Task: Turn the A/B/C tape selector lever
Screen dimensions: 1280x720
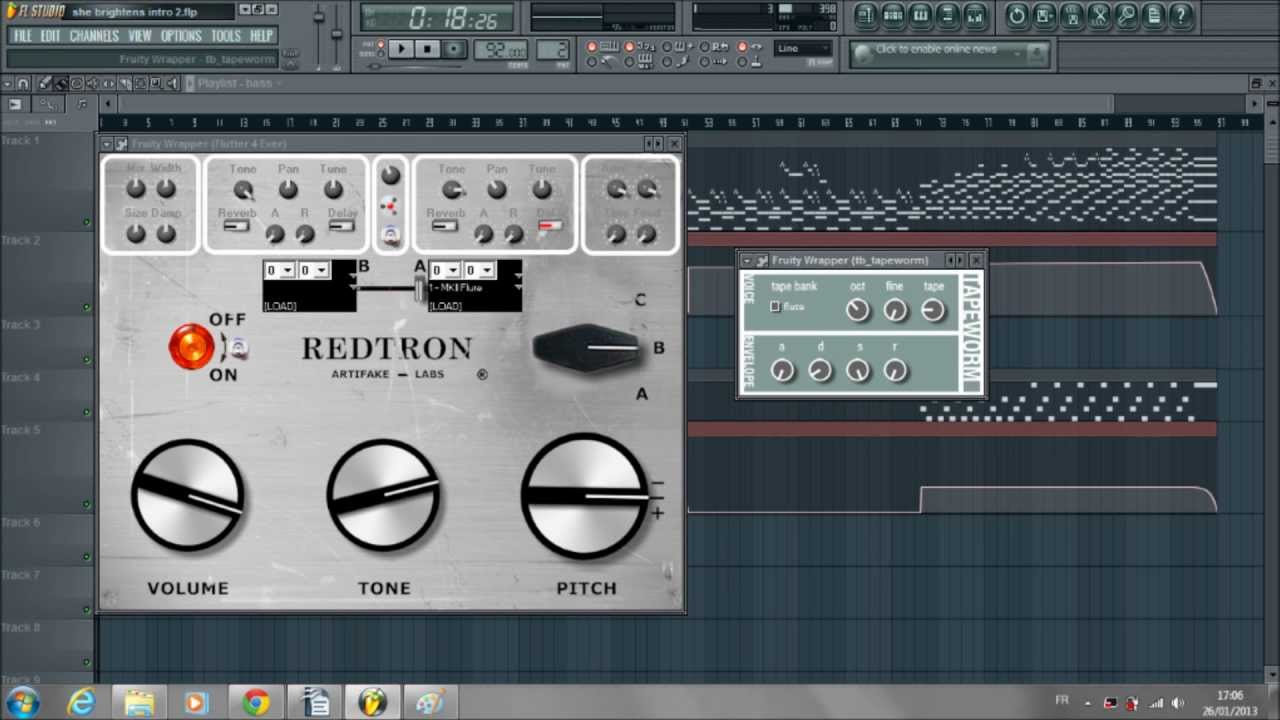Action: pyautogui.click(x=588, y=348)
